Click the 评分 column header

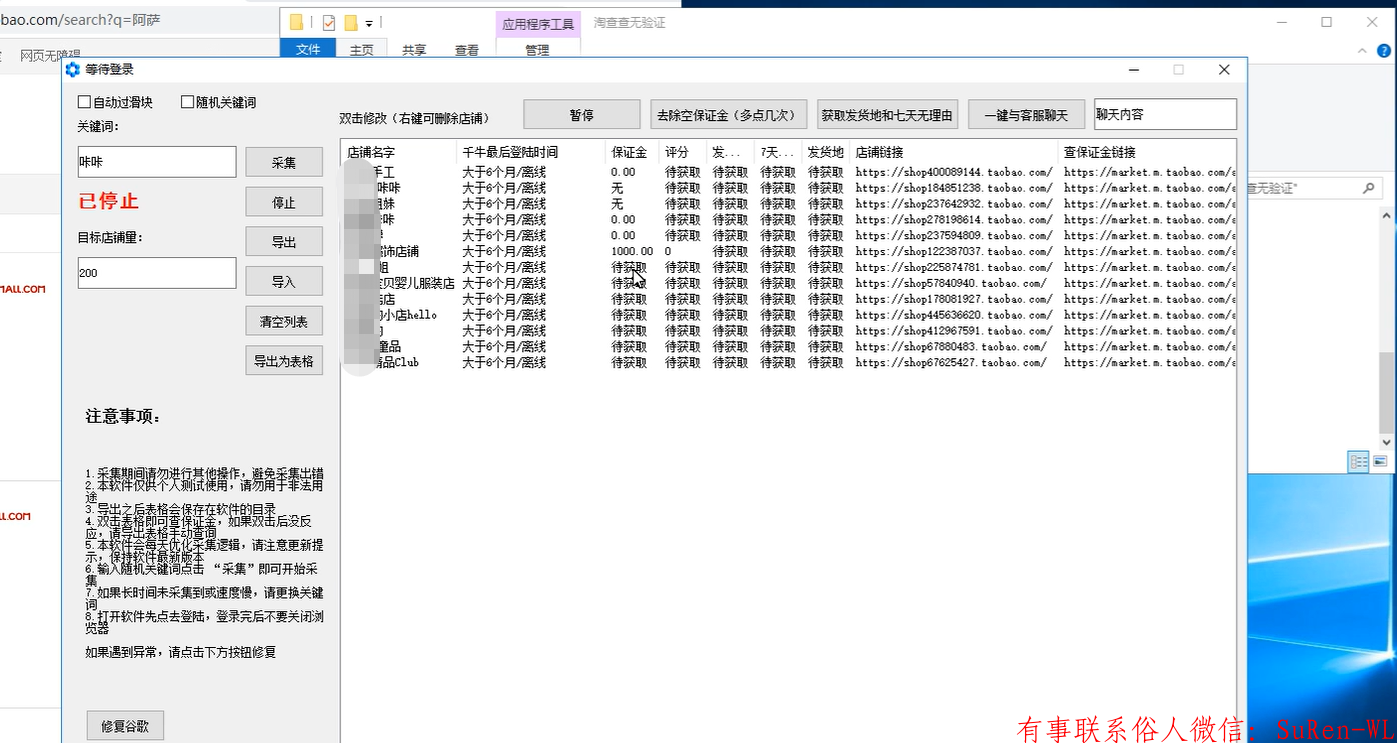pos(683,152)
